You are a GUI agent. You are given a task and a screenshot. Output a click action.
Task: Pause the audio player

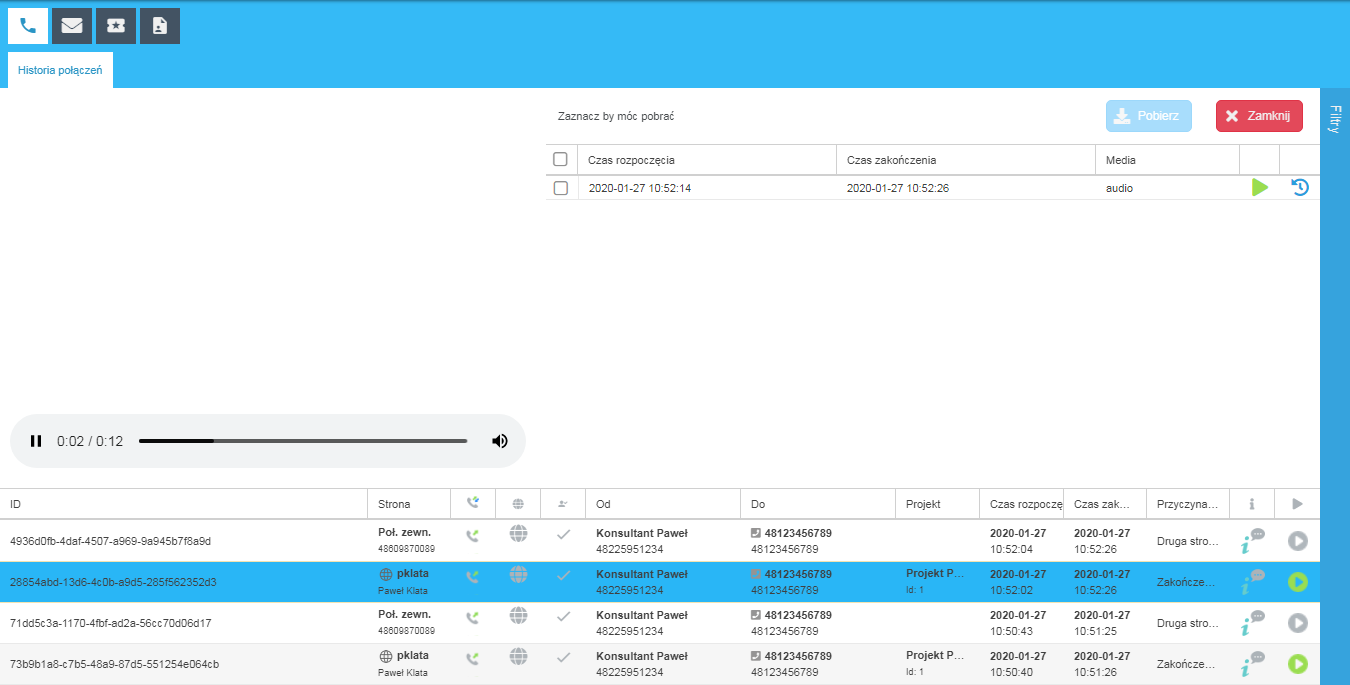36,441
